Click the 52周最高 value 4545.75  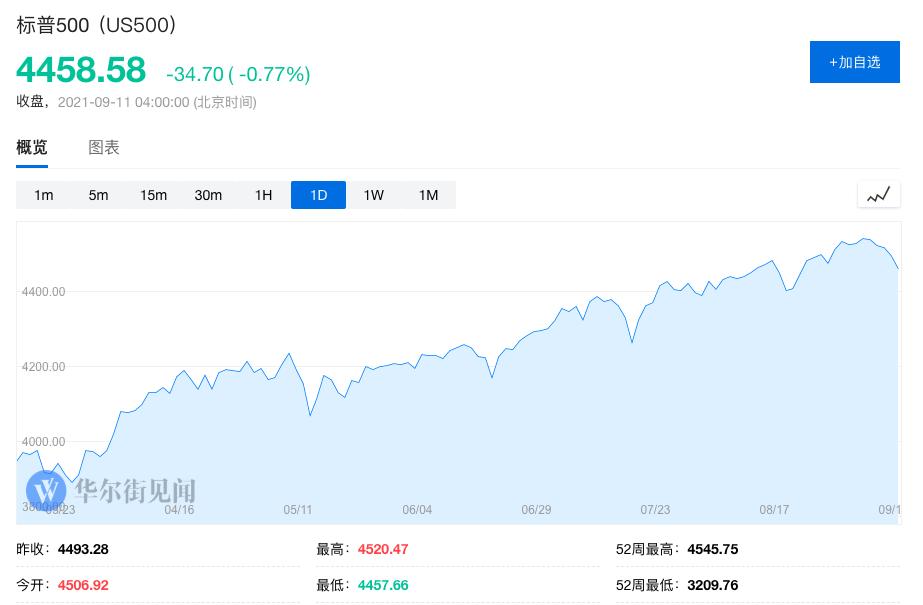click(712, 549)
